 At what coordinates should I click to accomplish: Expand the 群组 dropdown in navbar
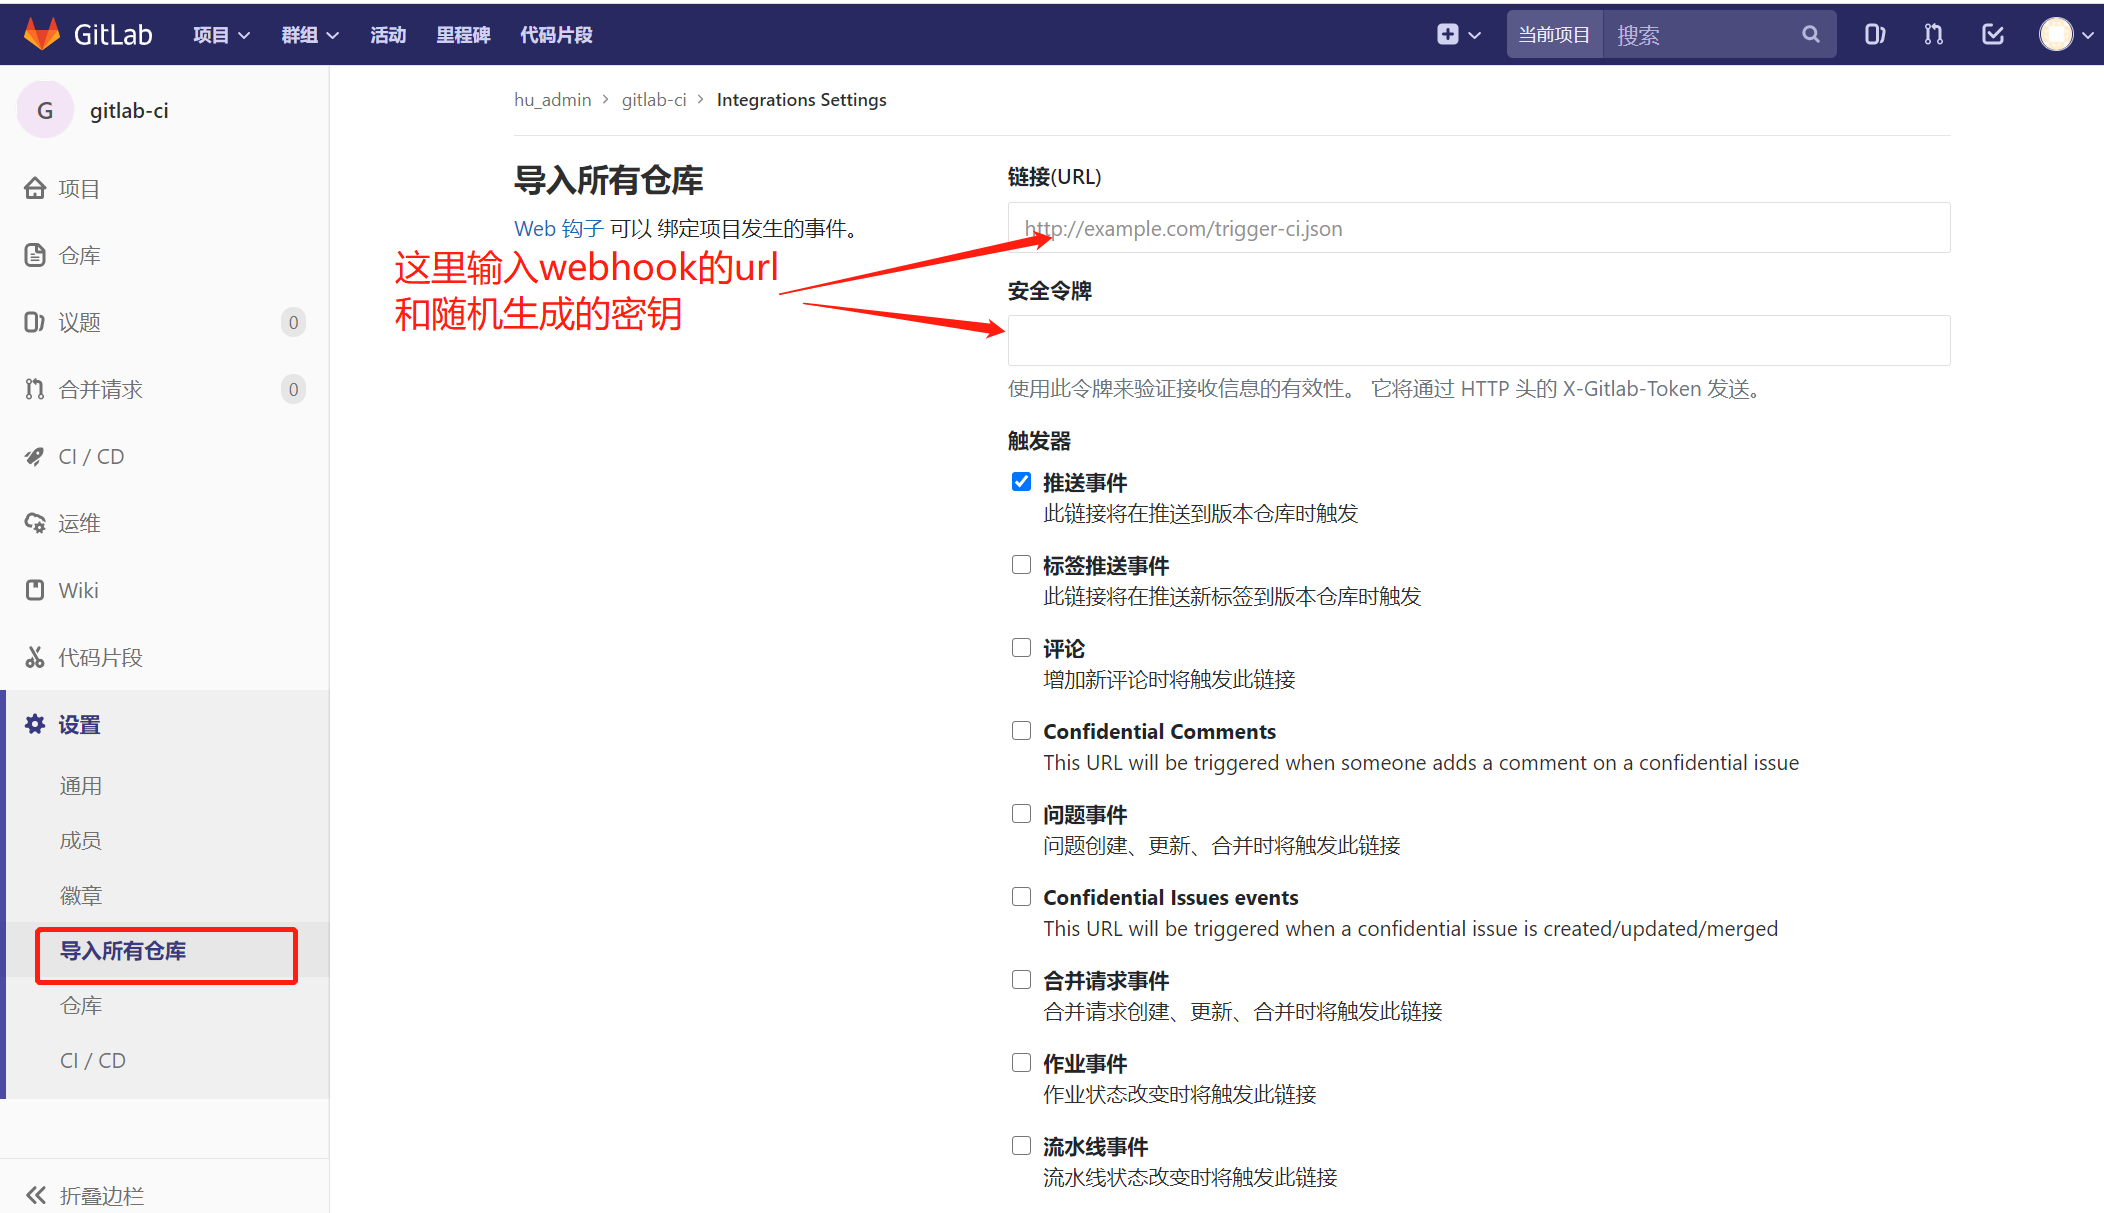click(310, 35)
